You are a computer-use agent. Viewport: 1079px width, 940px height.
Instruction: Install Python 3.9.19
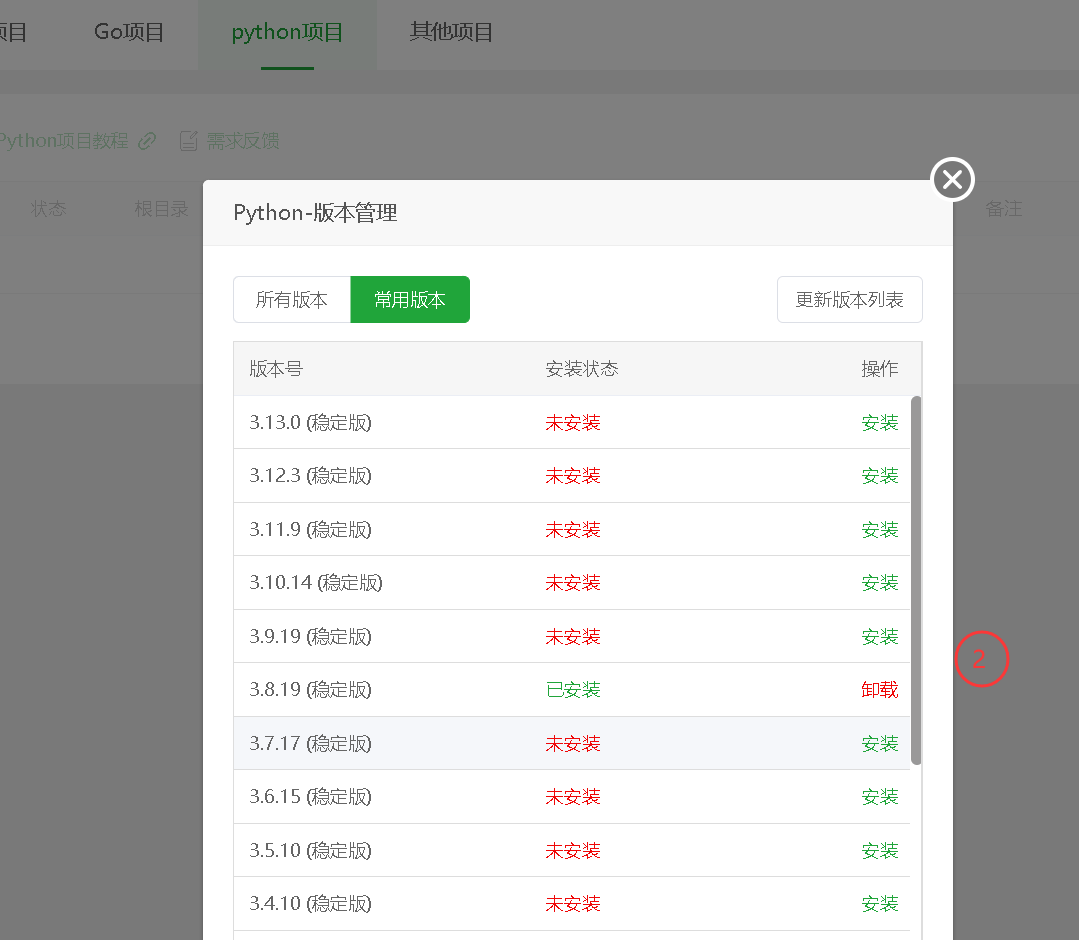[879, 637]
